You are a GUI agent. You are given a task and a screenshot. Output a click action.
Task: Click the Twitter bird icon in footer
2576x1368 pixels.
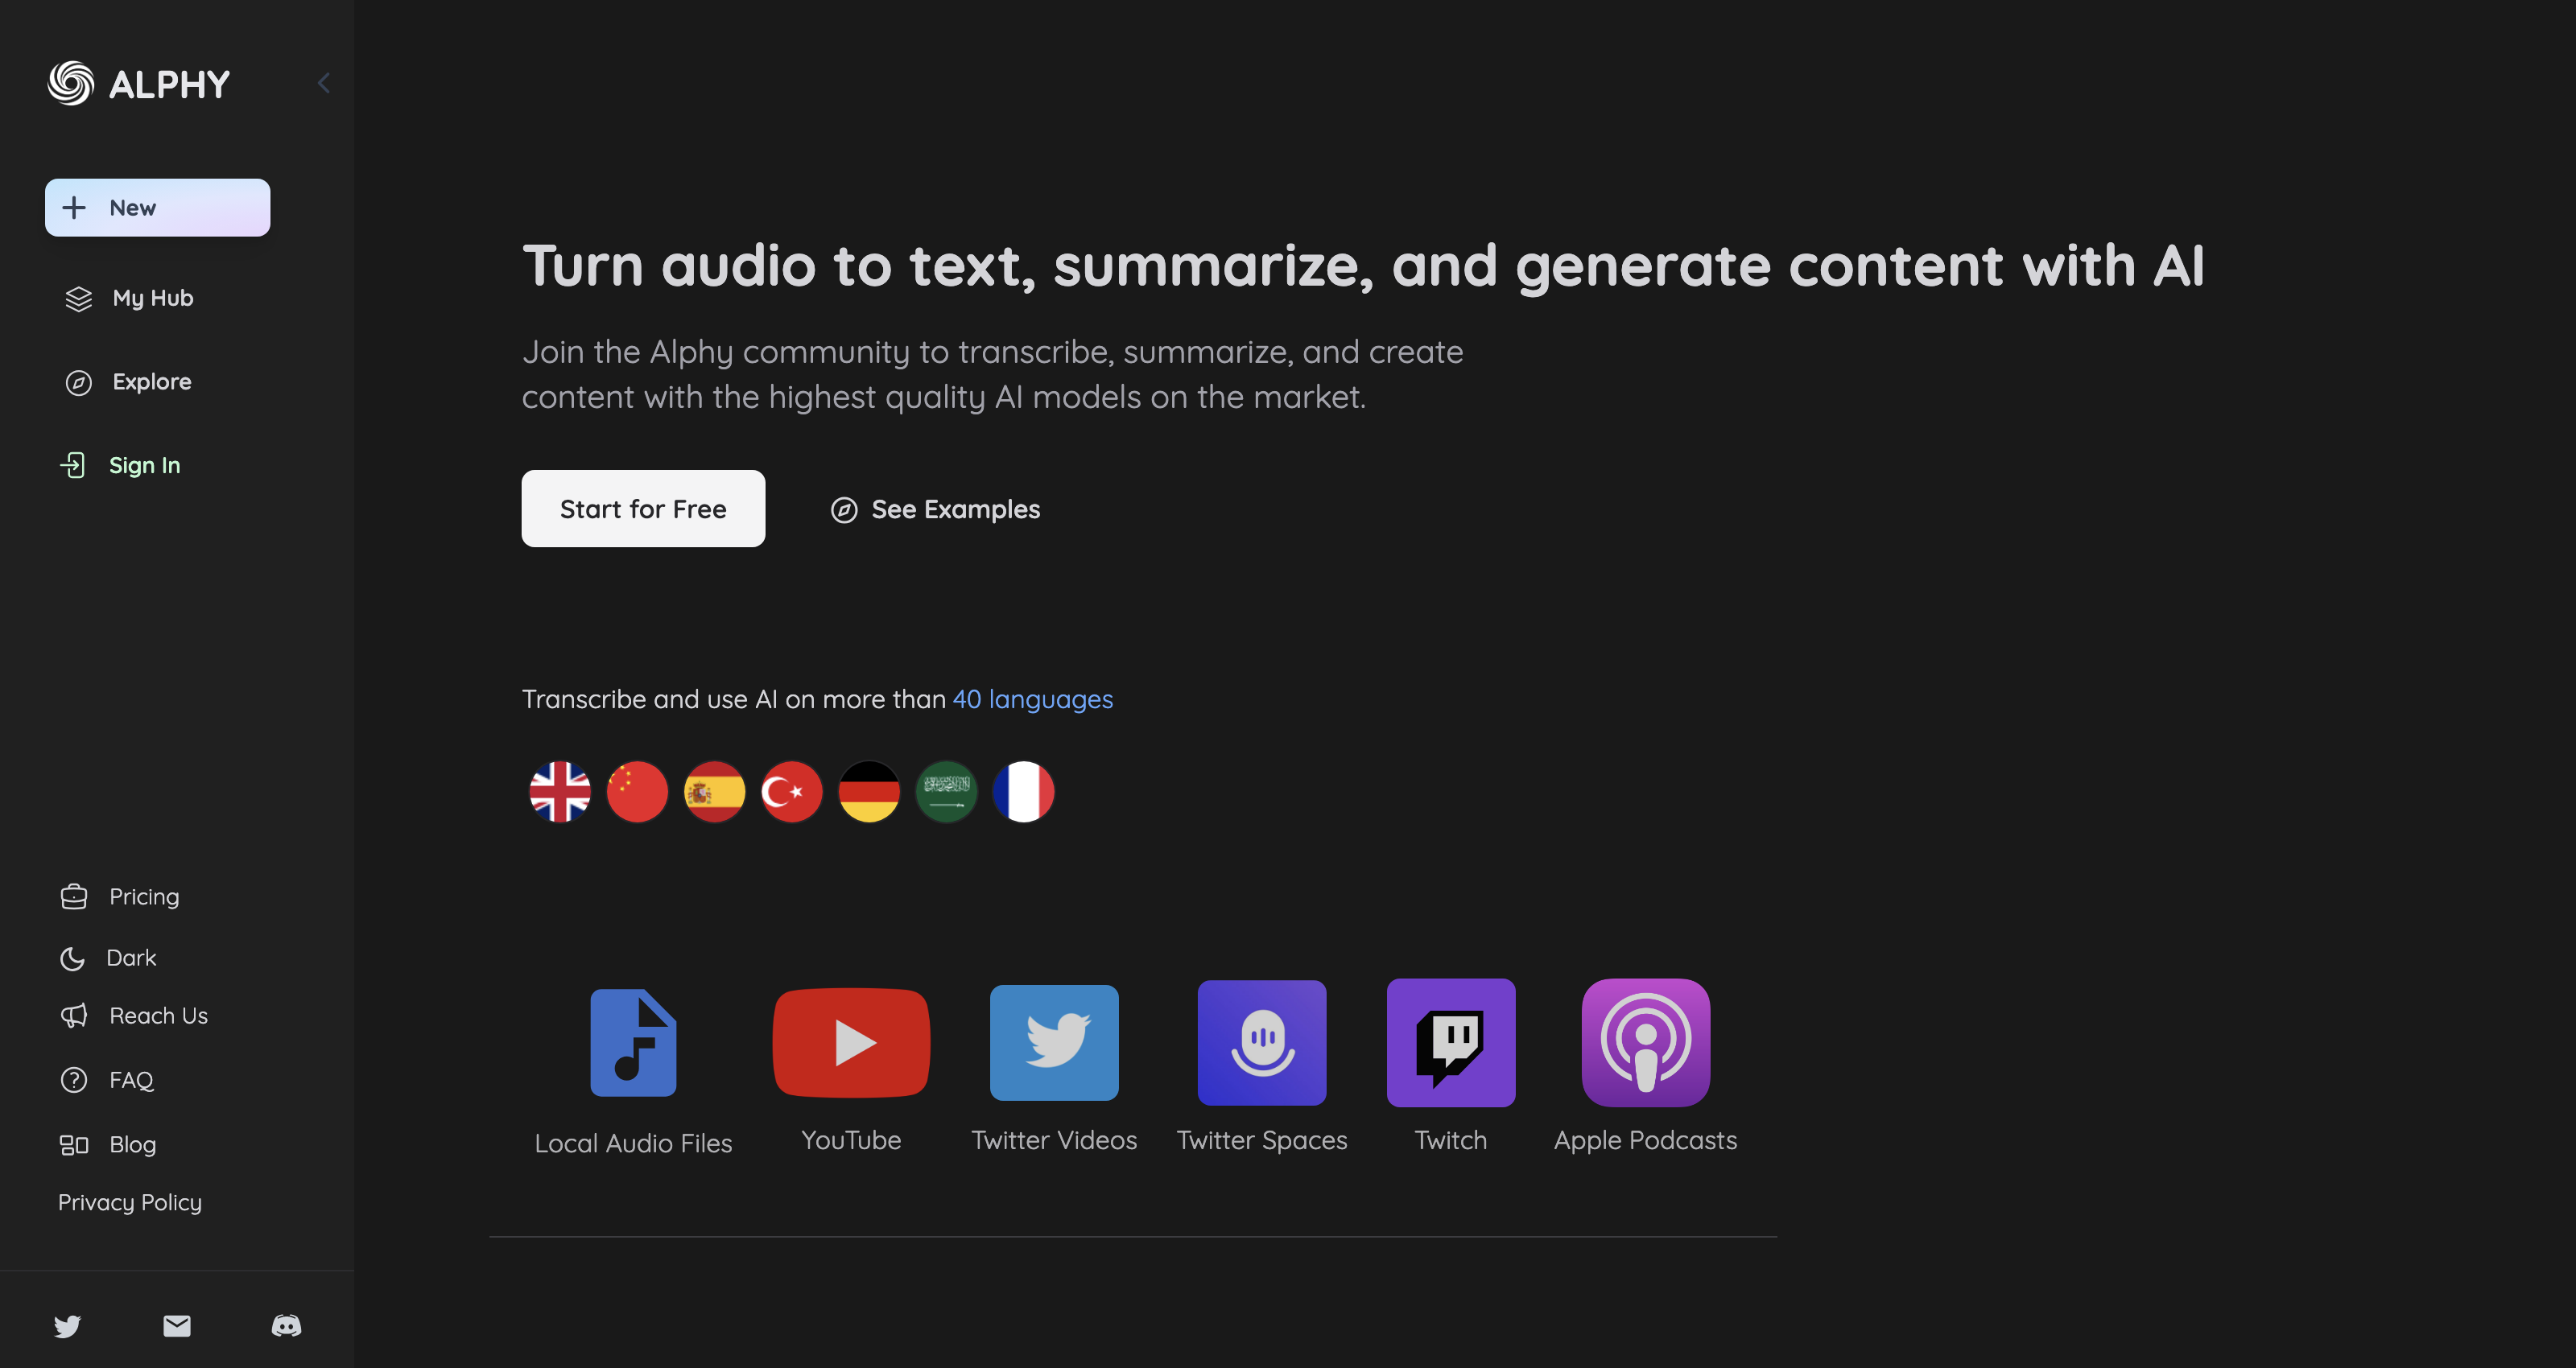67,1326
